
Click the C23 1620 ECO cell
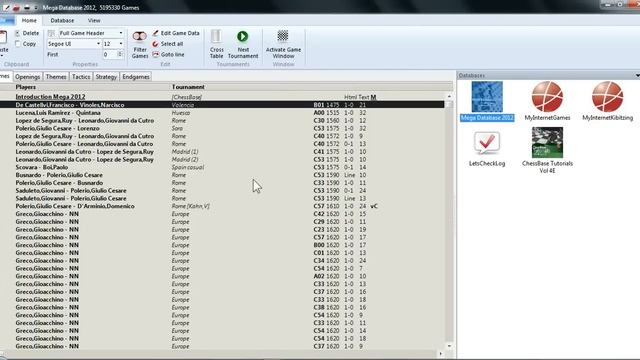[326, 229]
